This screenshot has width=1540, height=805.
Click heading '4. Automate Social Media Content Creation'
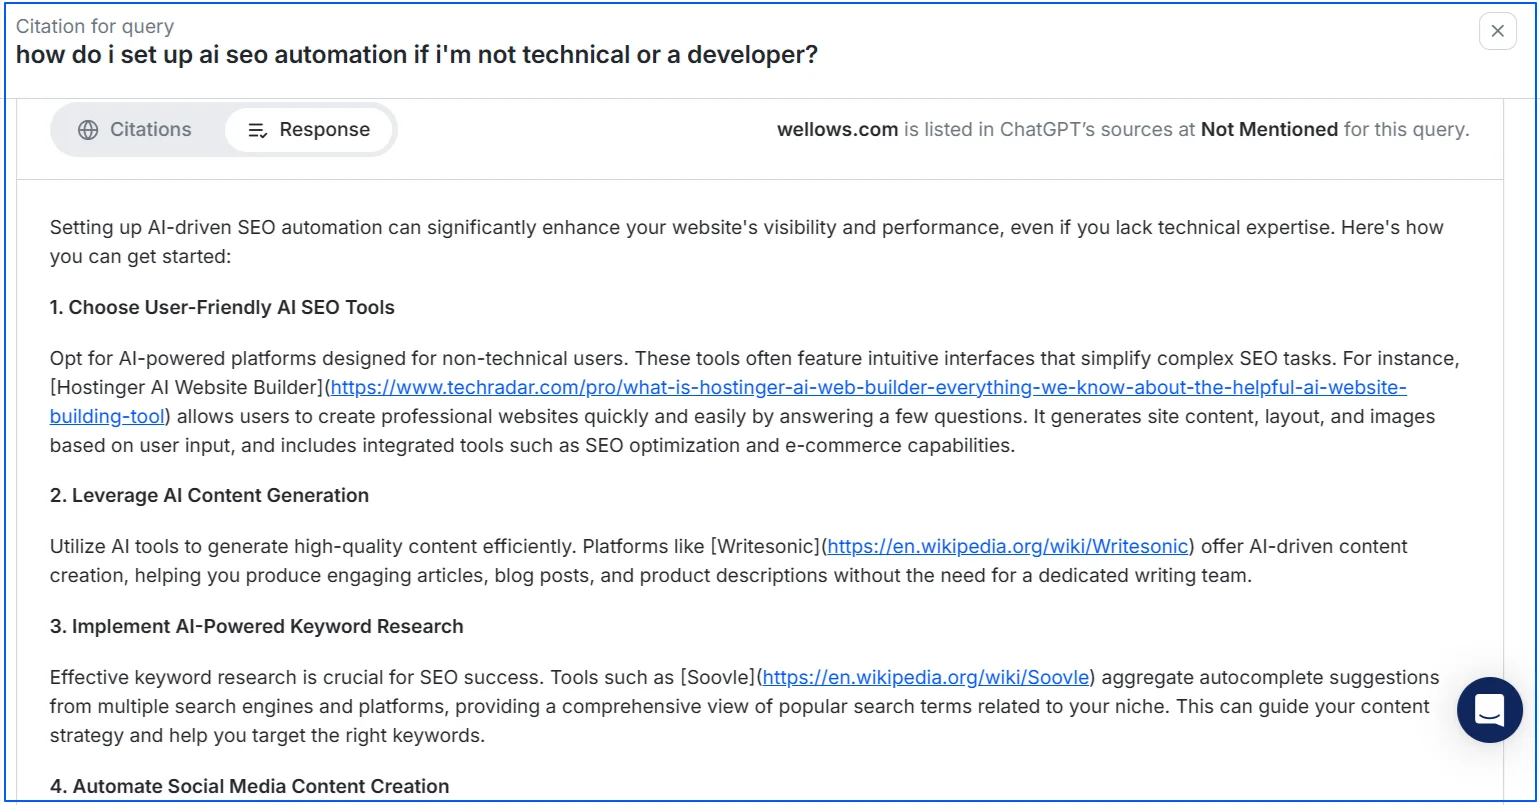(x=250, y=786)
